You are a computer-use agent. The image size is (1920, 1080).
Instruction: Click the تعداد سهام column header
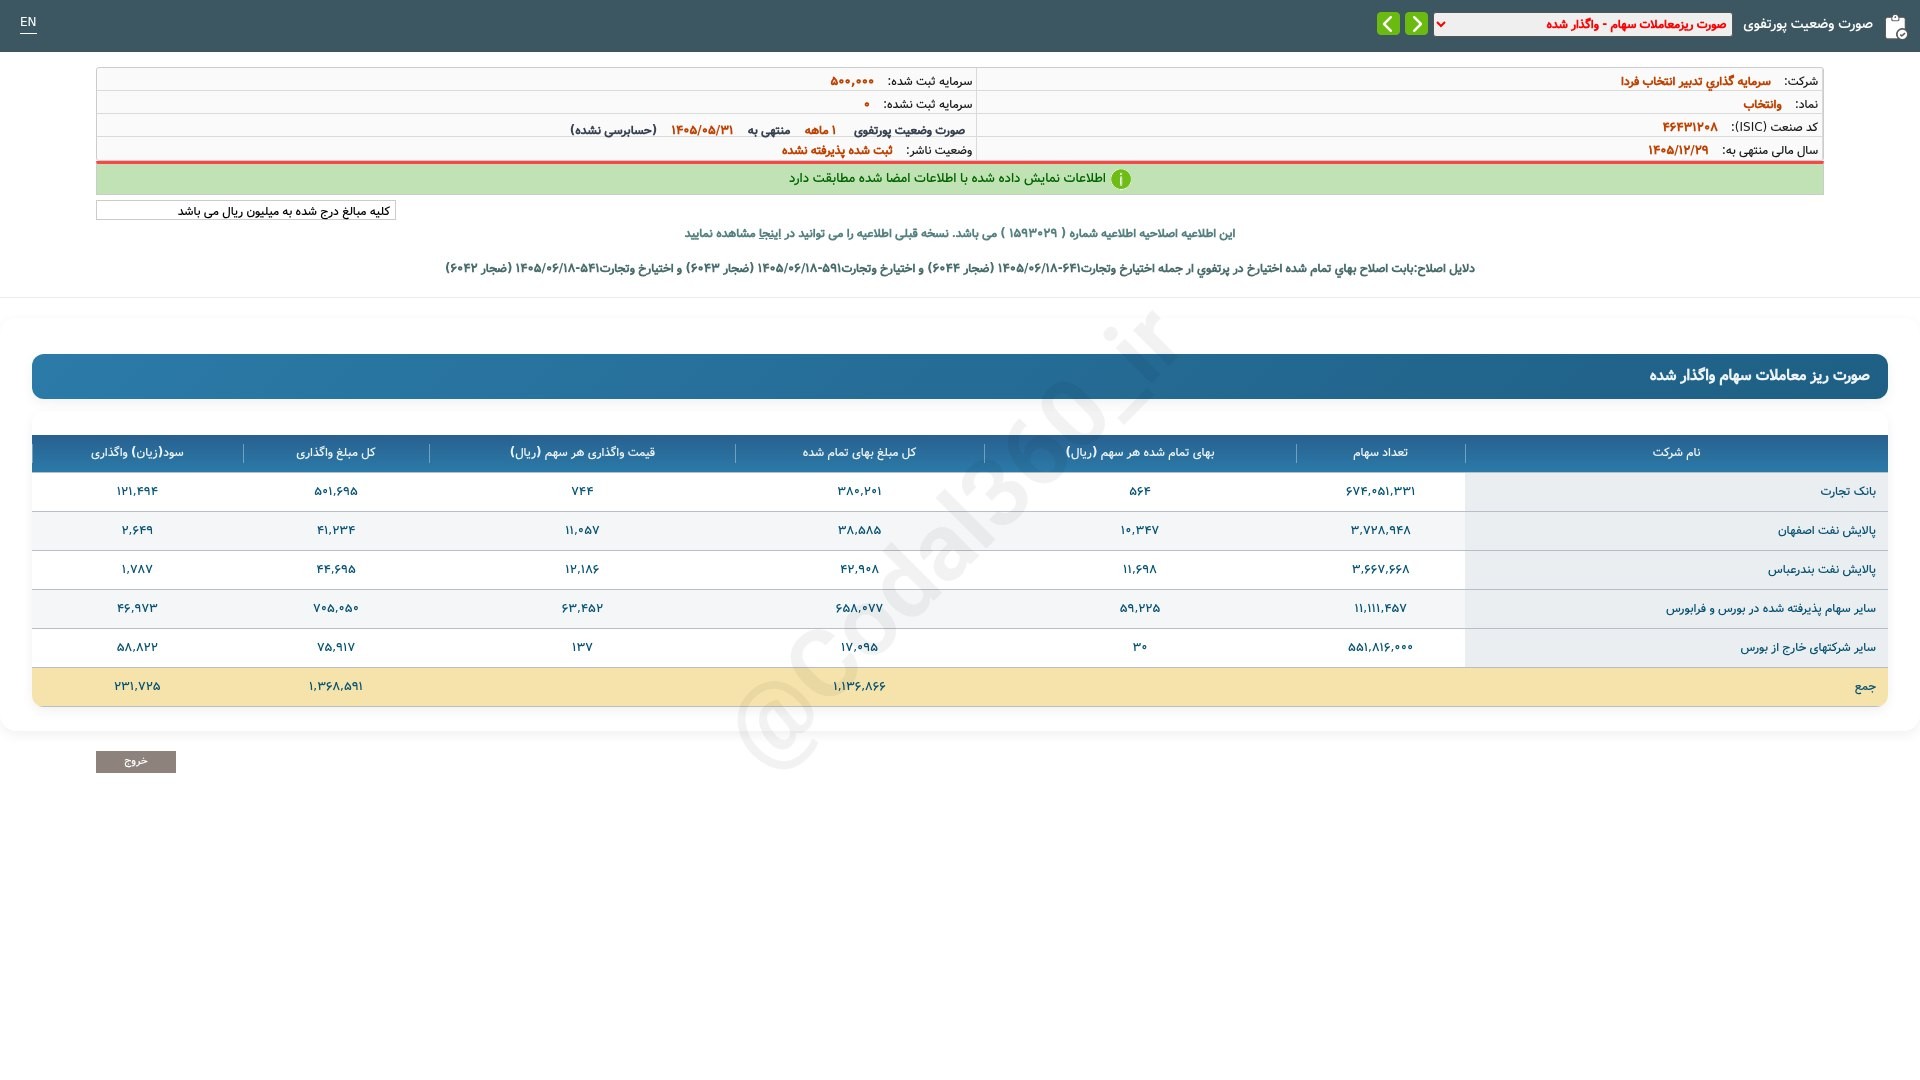[1380, 453]
